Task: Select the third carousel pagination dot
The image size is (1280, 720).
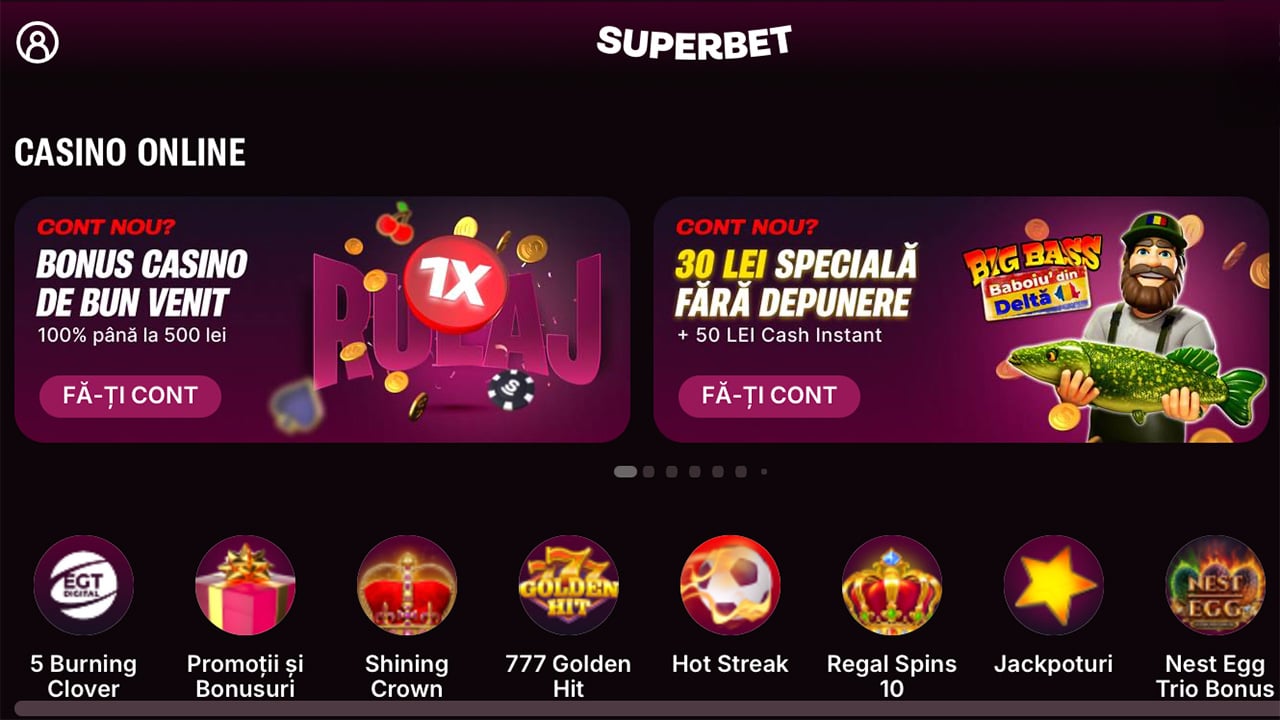Action: [x=672, y=472]
